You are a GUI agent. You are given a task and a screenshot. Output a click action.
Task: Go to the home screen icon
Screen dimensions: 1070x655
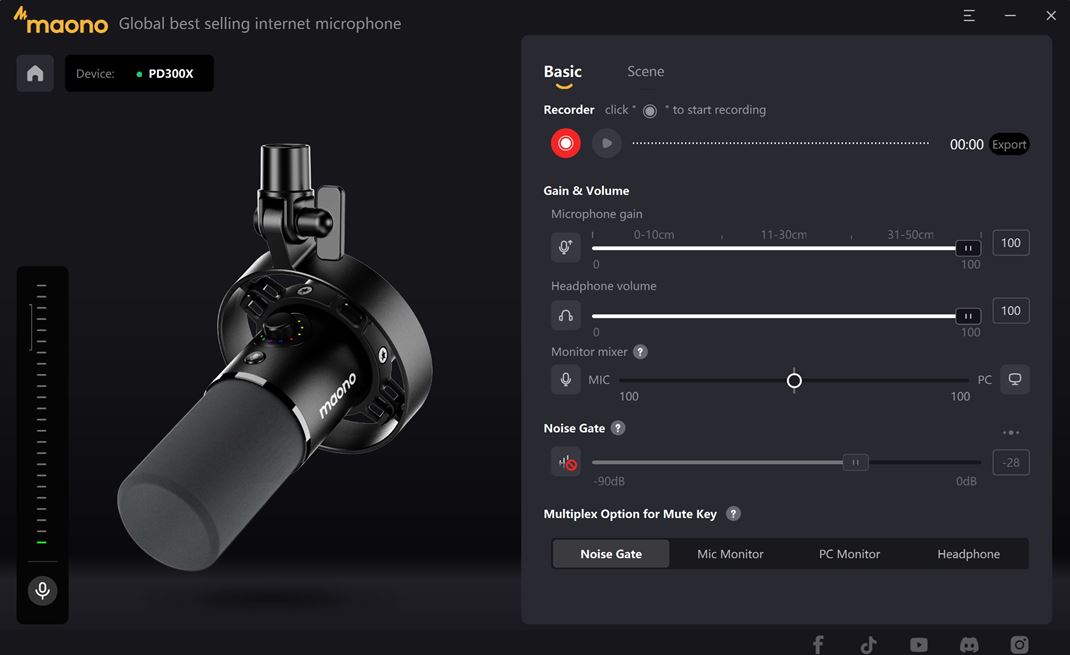click(35, 73)
